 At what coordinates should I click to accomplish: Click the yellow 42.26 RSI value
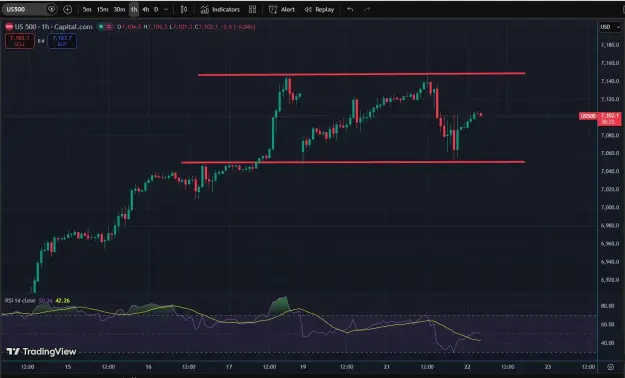point(63,300)
